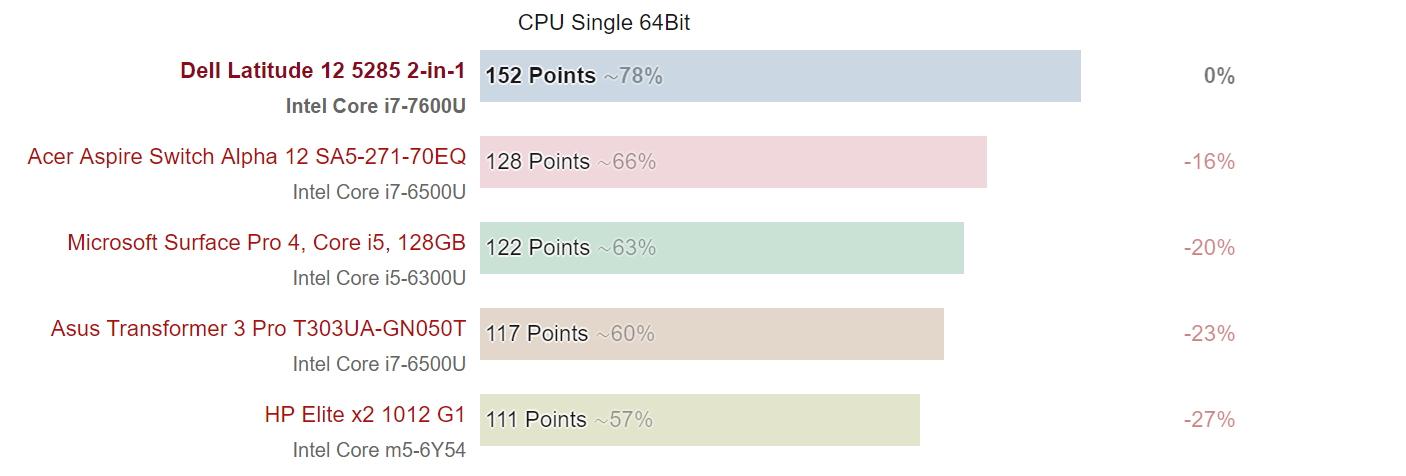The height and width of the screenshot is (476, 1406).
Task: Select the green 122 Points bar
Action: [x=722, y=248]
